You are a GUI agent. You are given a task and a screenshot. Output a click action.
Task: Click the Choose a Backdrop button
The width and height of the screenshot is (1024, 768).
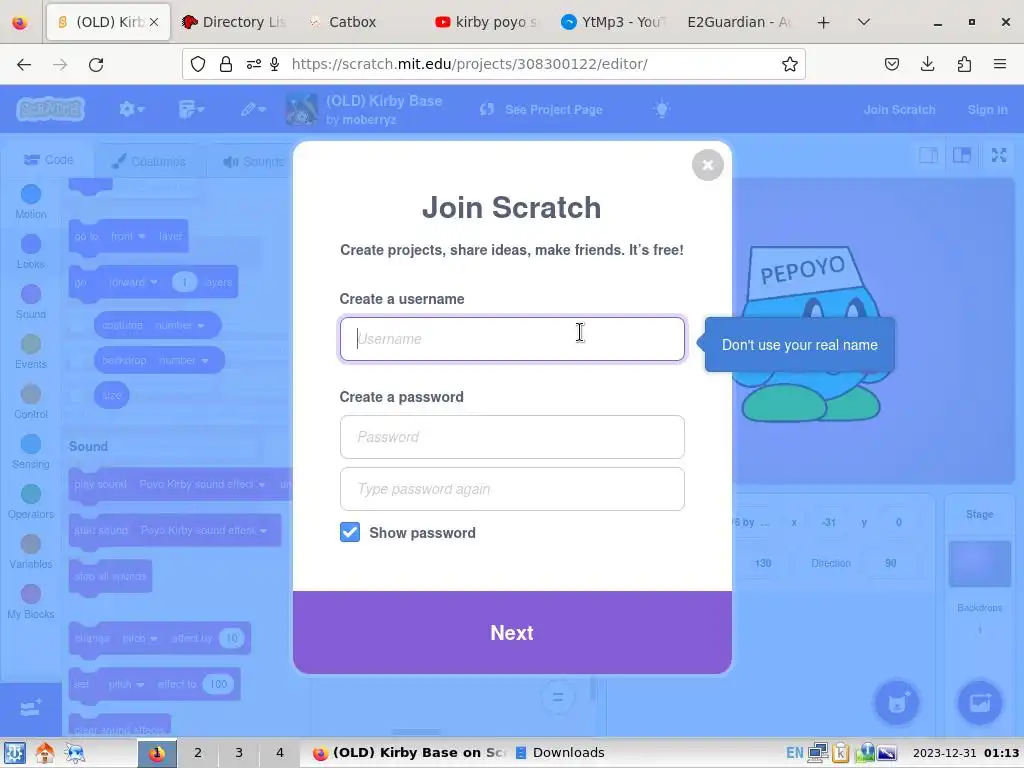click(980, 703)
